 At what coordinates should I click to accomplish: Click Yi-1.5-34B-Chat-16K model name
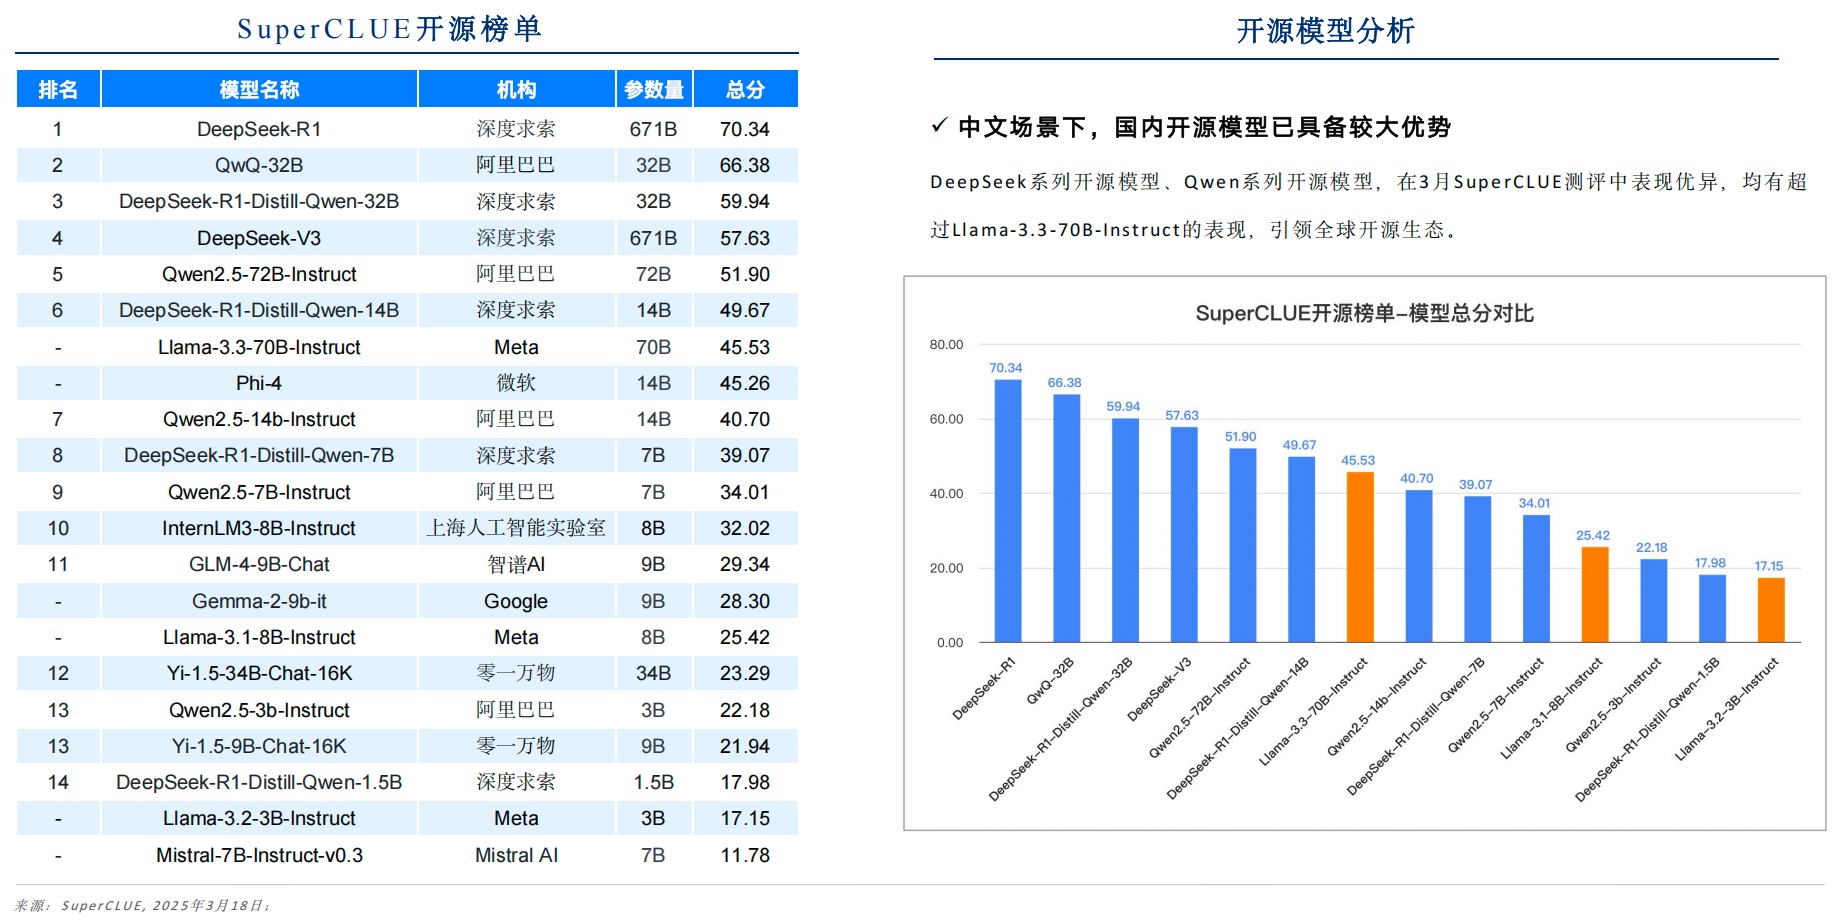pos(259,673)
